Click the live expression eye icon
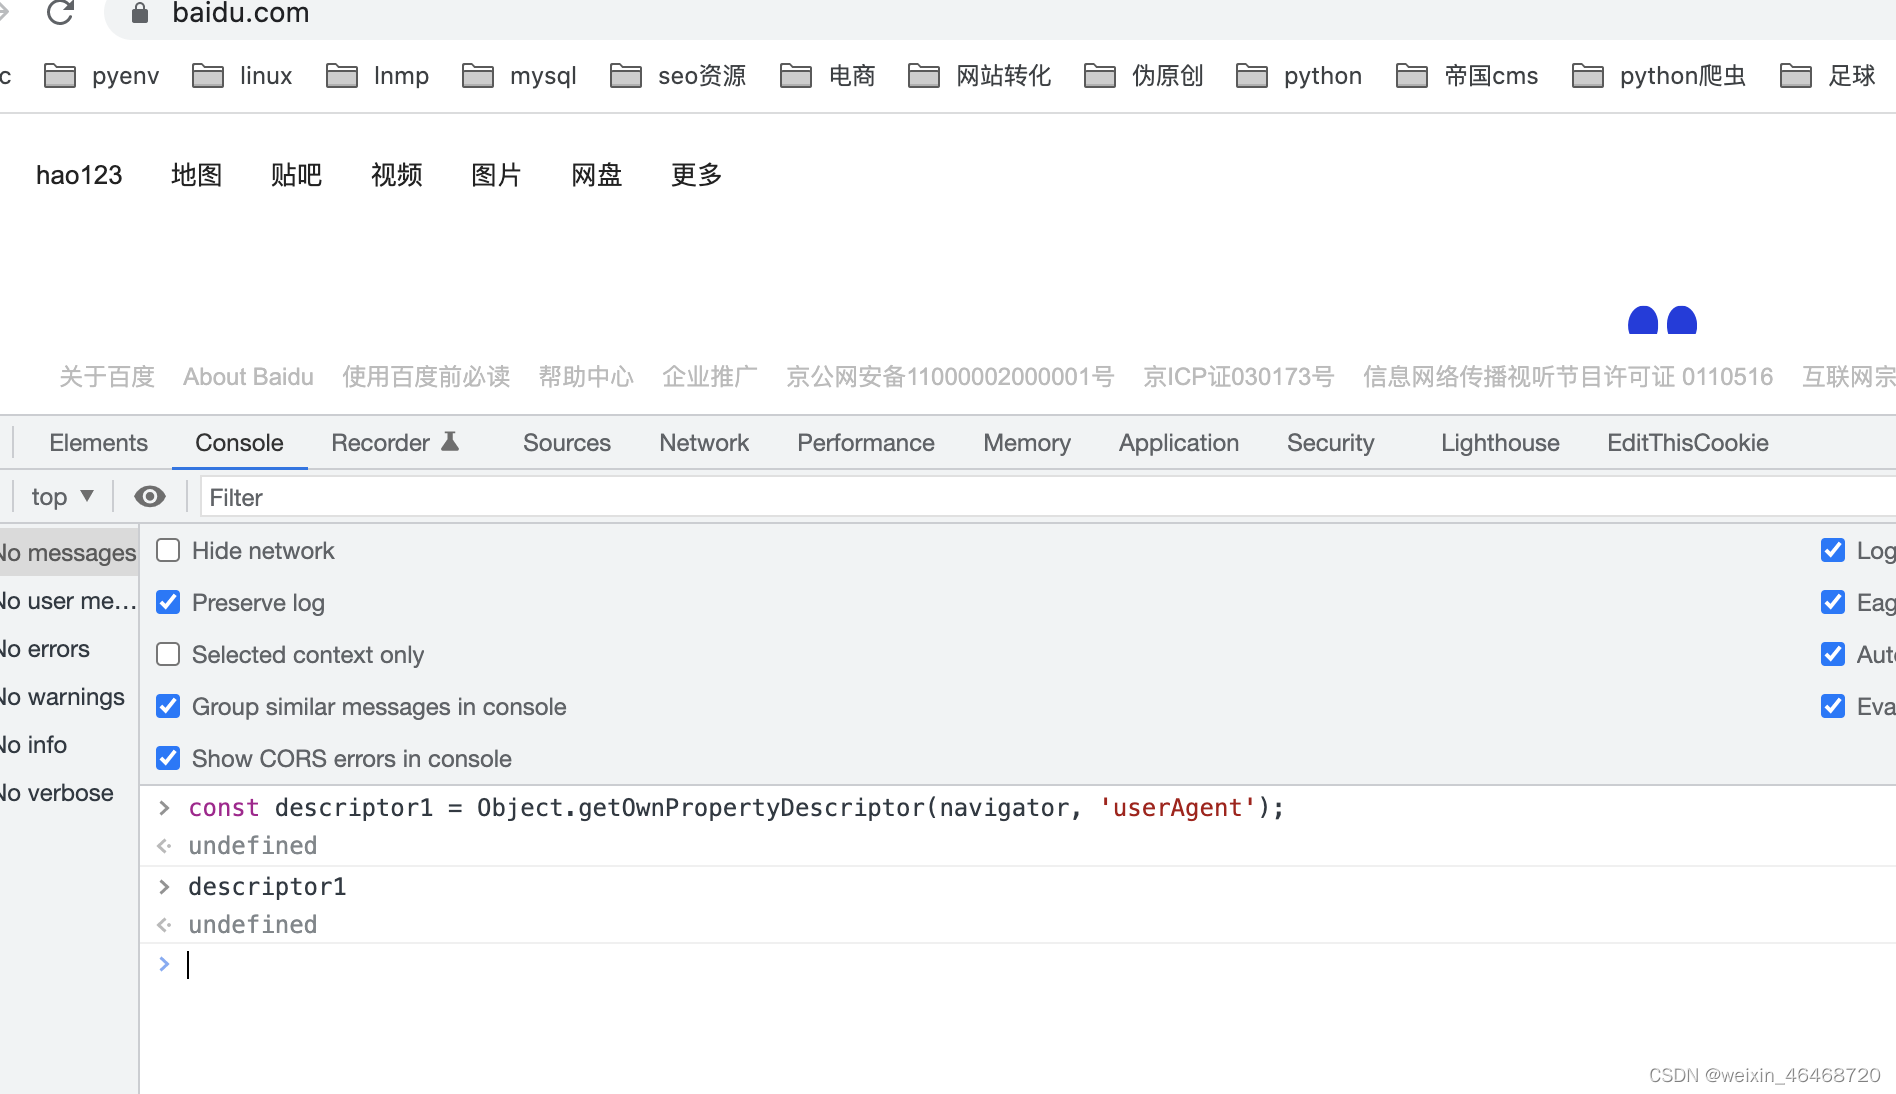 point(150,497)
